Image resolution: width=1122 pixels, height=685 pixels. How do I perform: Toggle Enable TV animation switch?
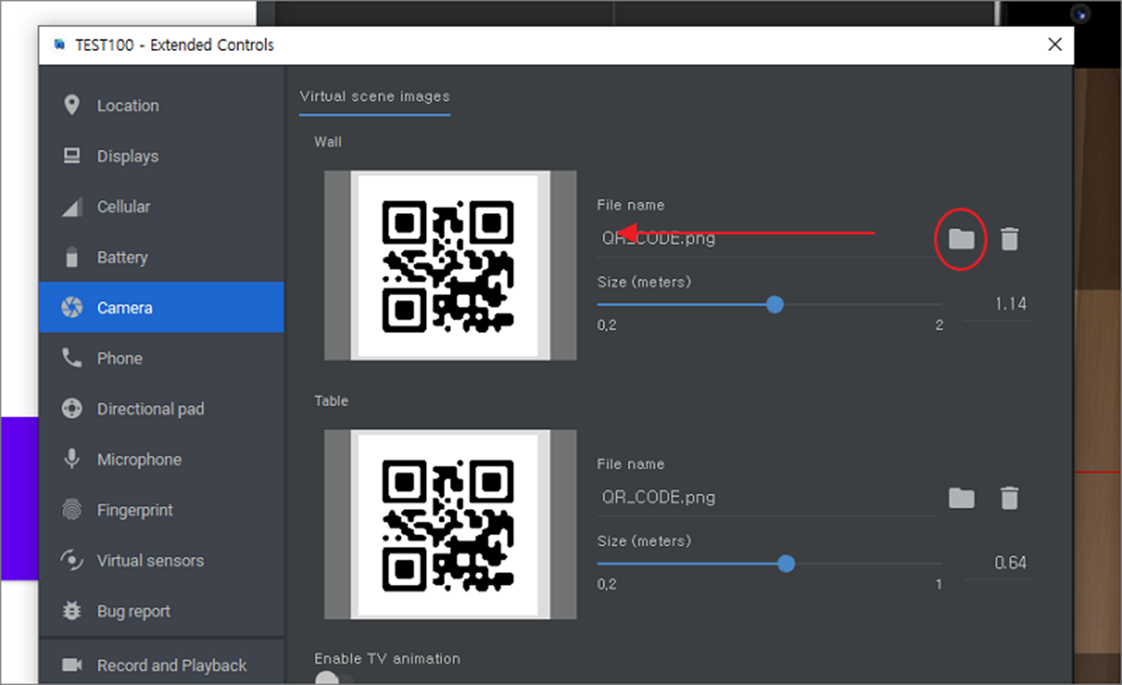(x=333, y=679)
